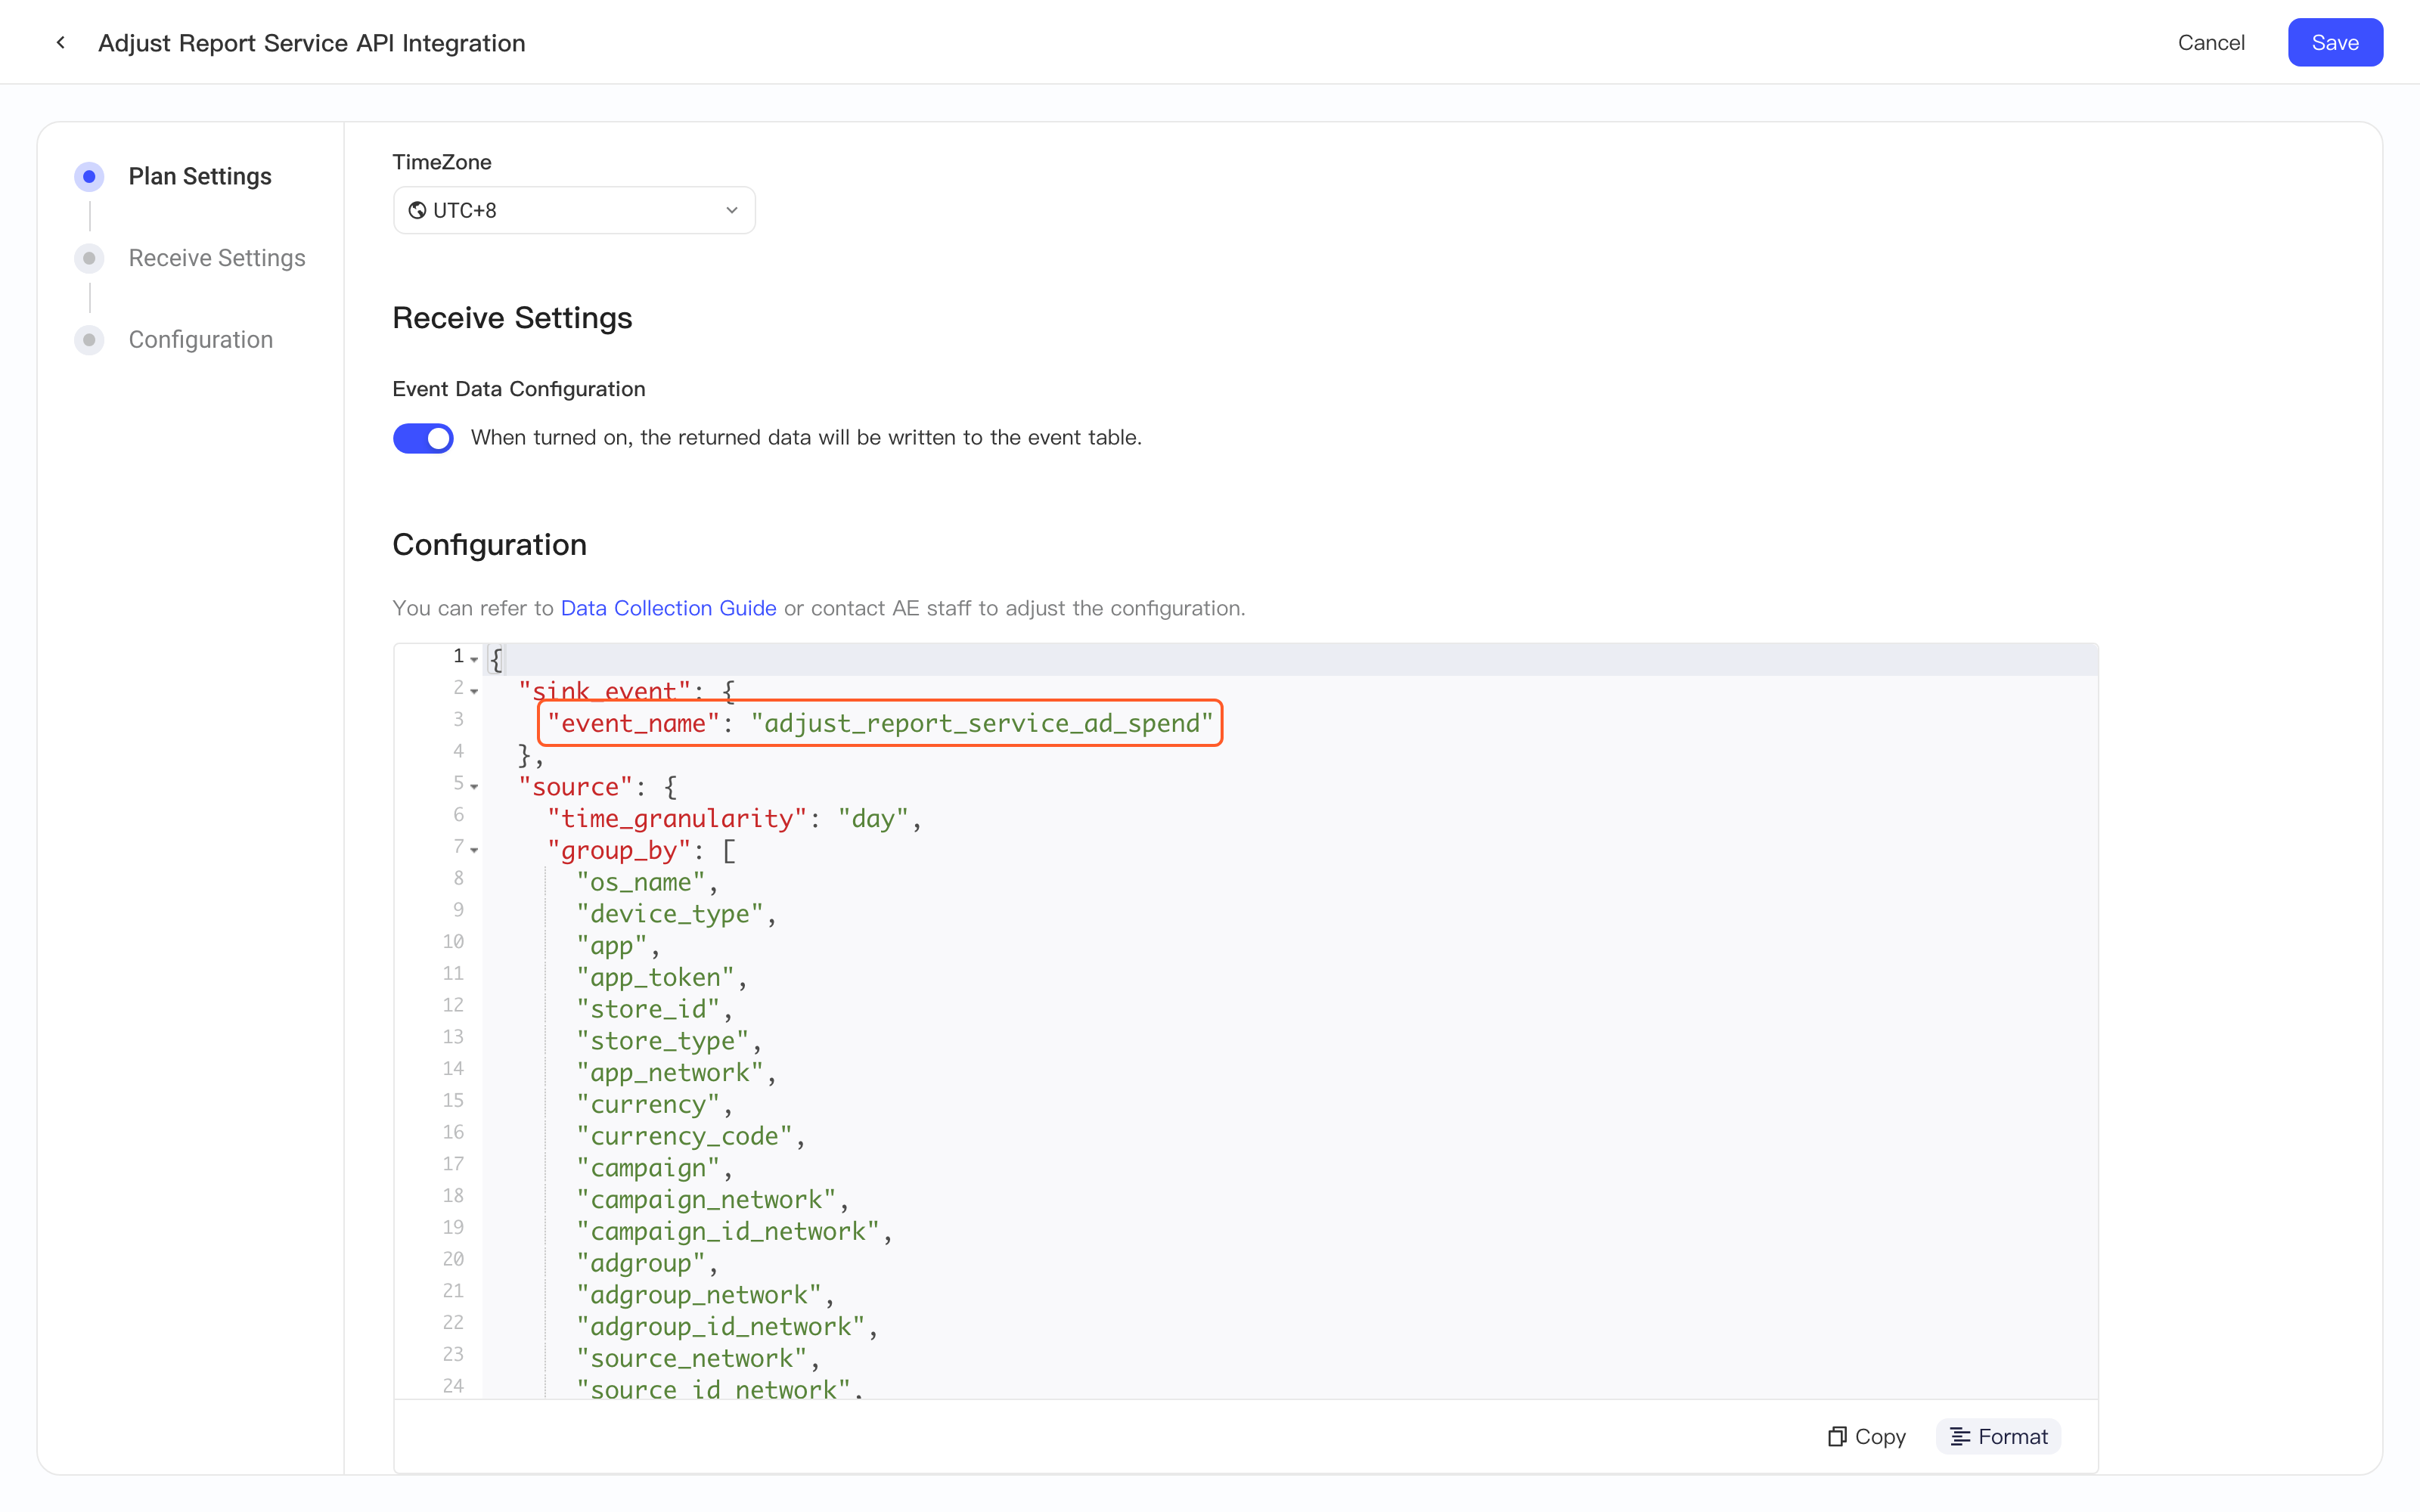Click "os_name" entry on line 8
This screenshot has height=1512, width=2420.
(x=641, y=882)
